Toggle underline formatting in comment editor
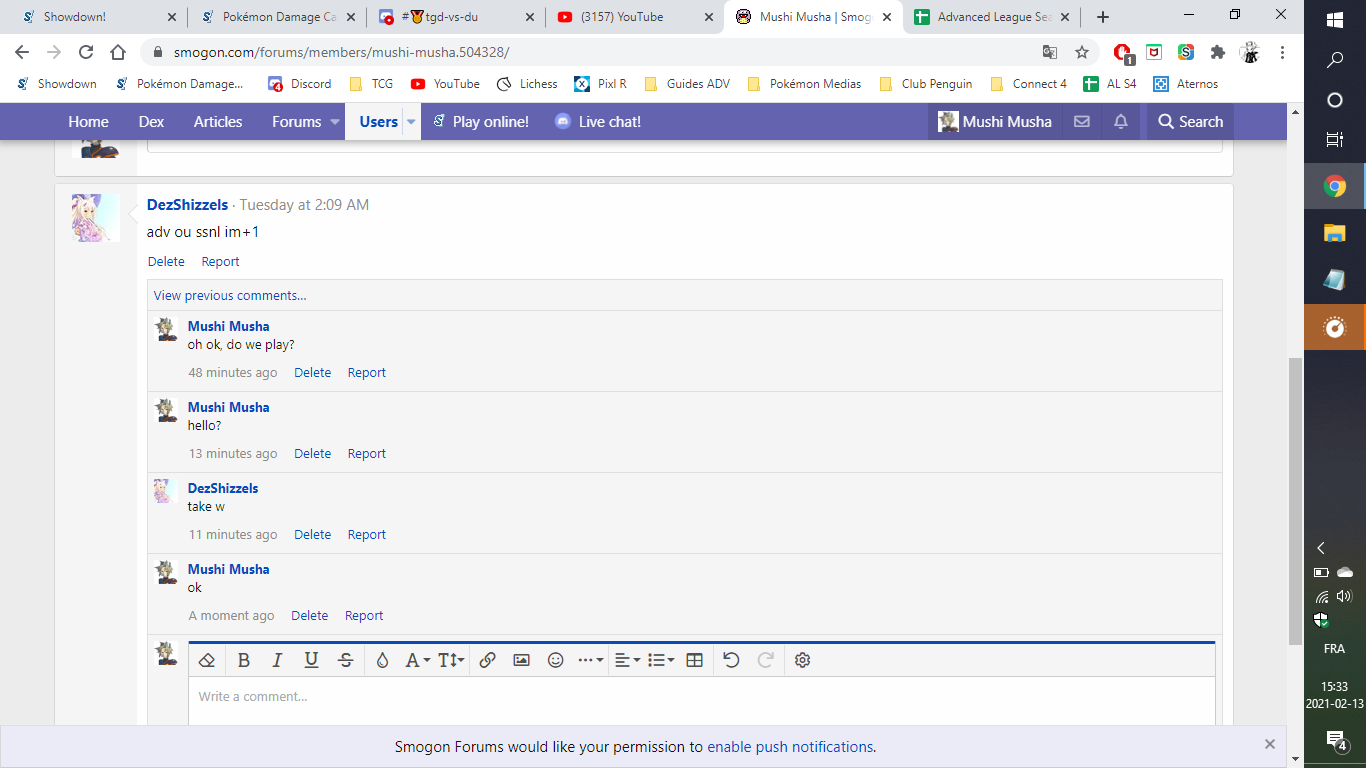This screenshot has height=768, width=1366. coord(312,660)
